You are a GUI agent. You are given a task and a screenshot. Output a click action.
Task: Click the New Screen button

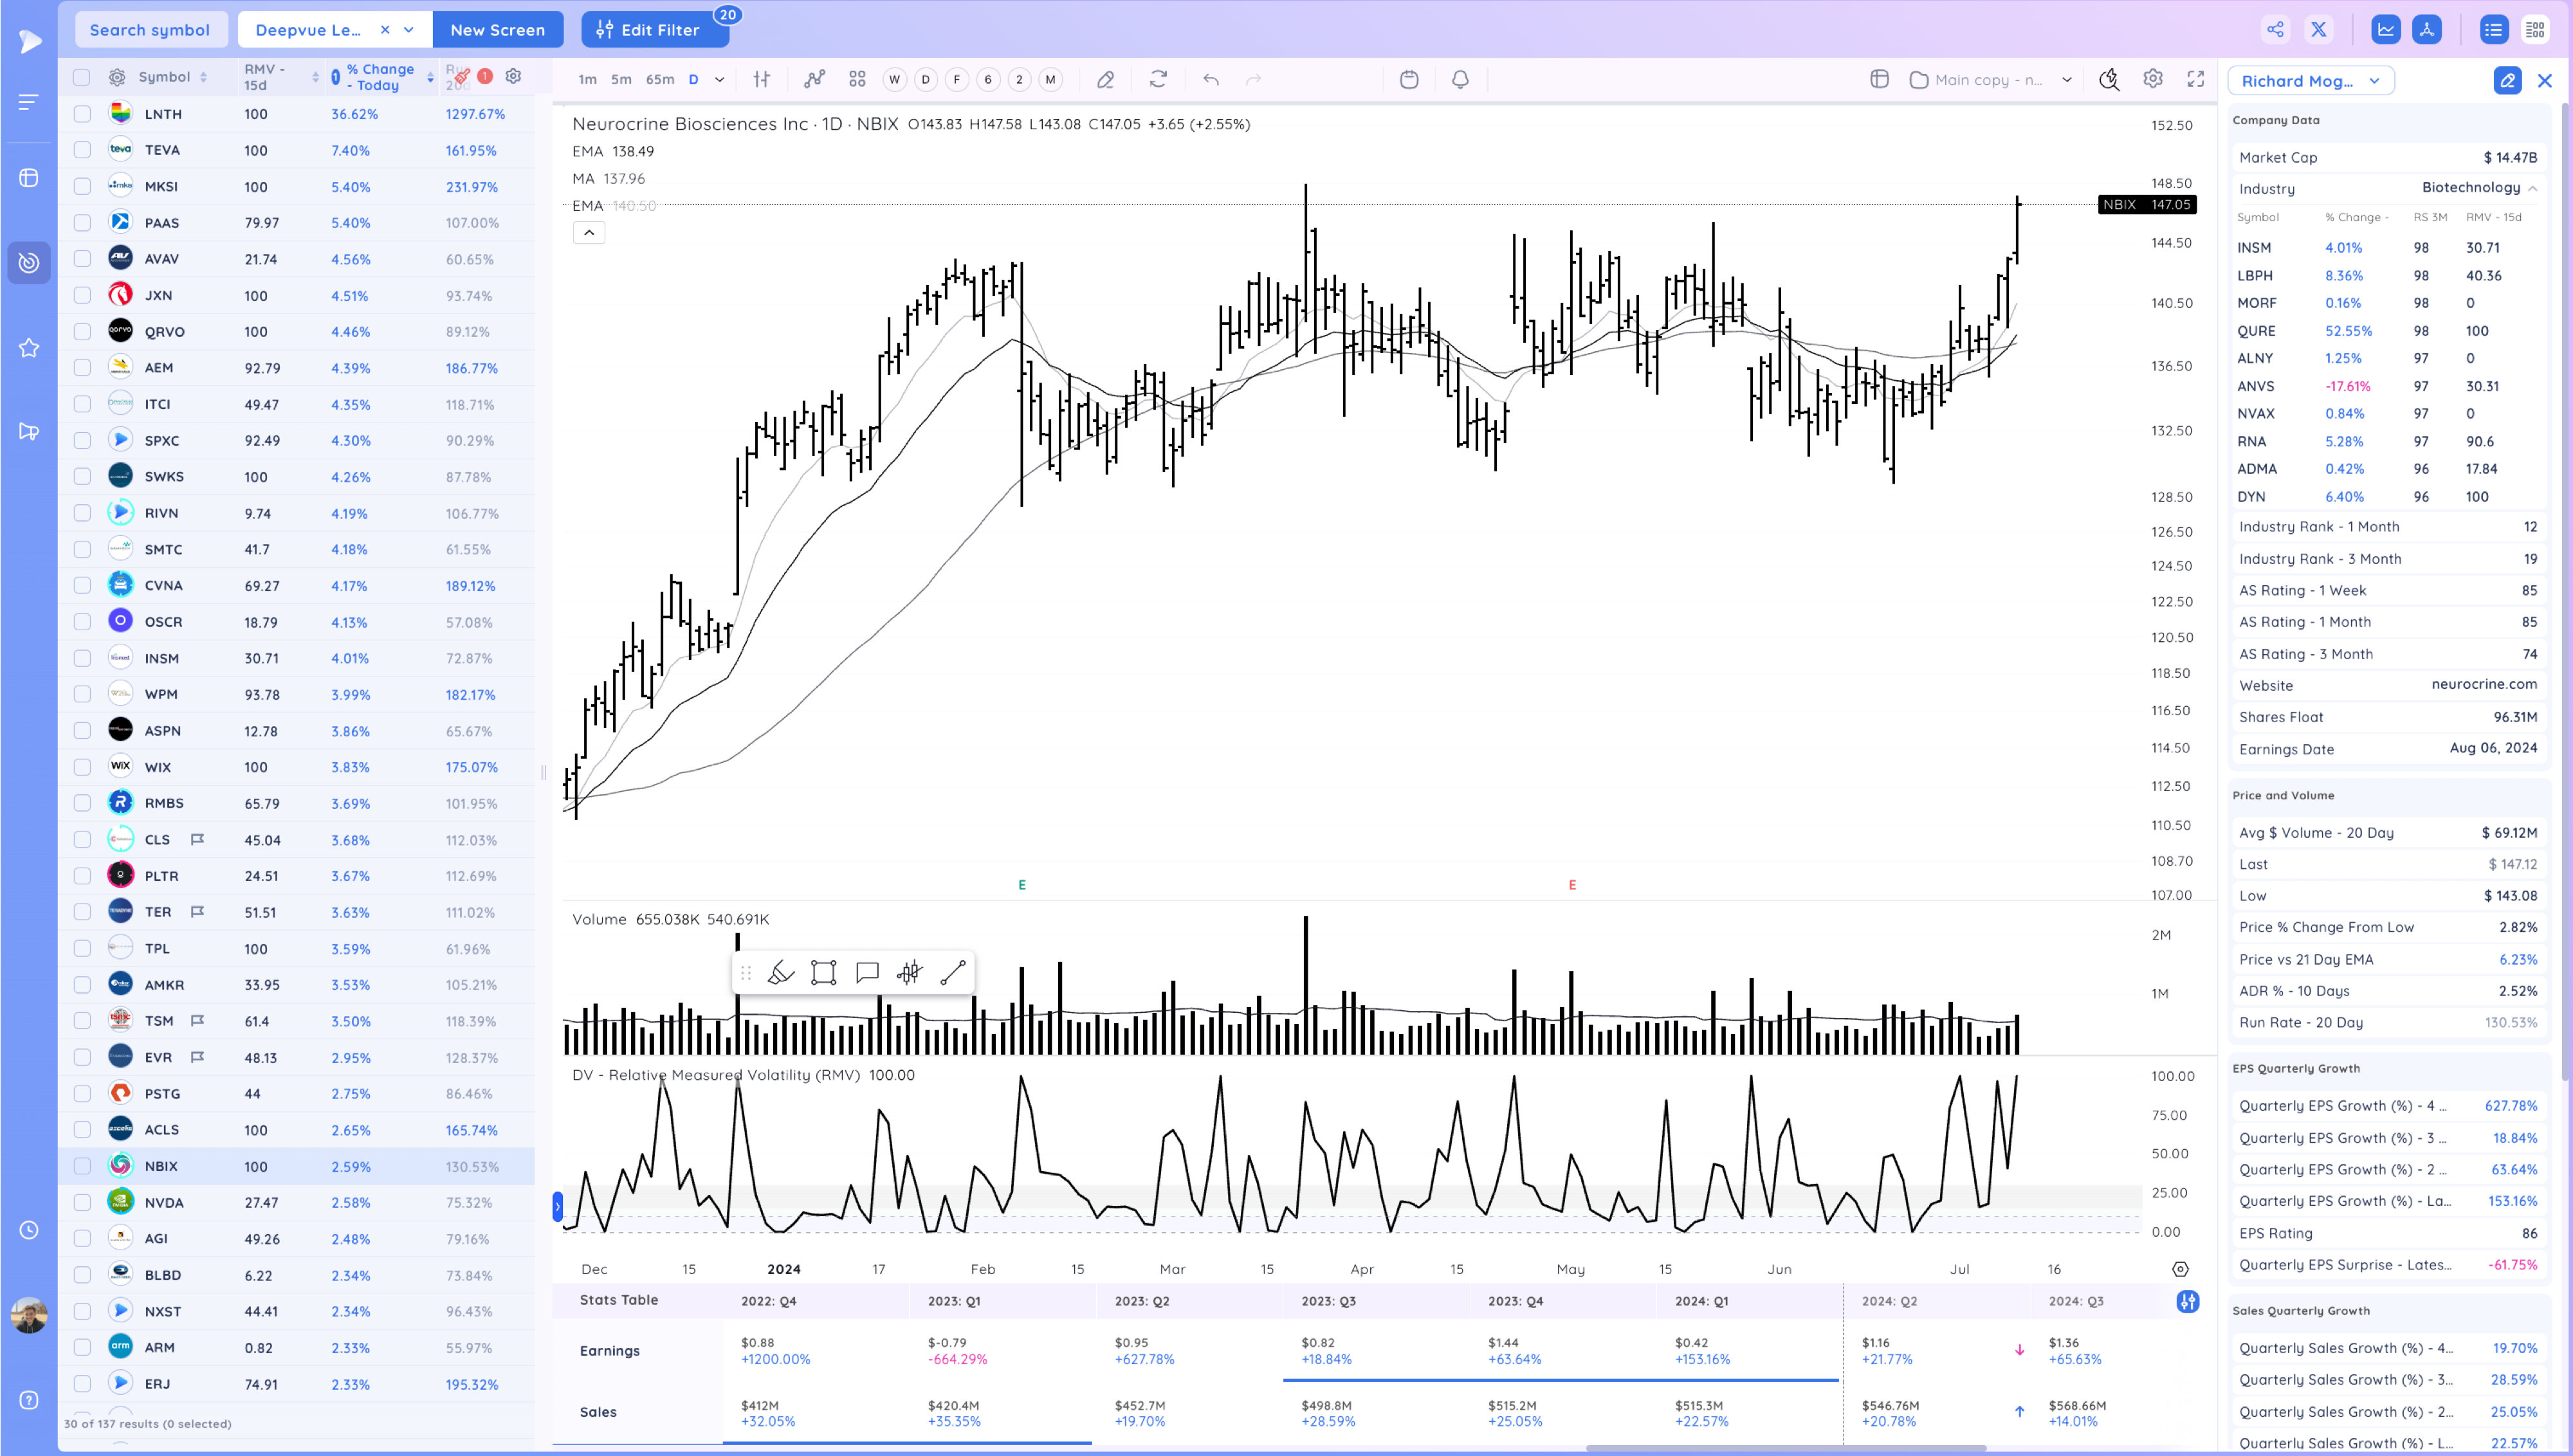pyautogui.click(x=497, y=30)
